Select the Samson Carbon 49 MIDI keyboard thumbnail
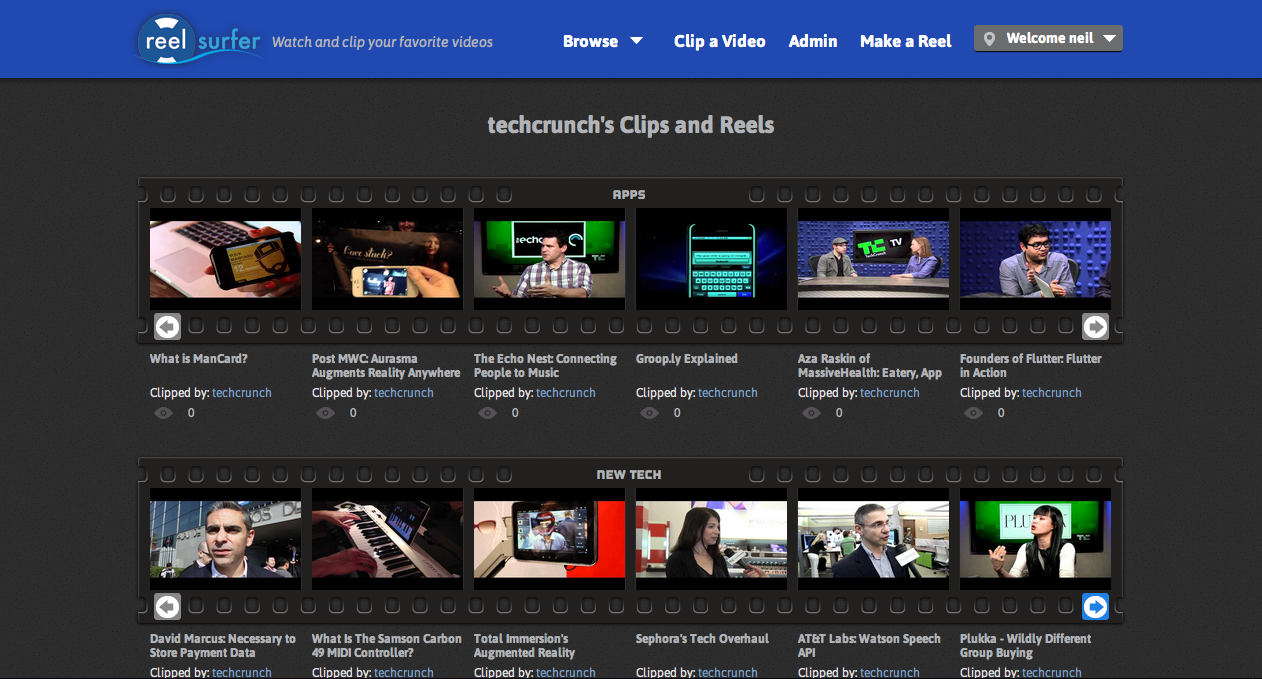 point(387,540)
